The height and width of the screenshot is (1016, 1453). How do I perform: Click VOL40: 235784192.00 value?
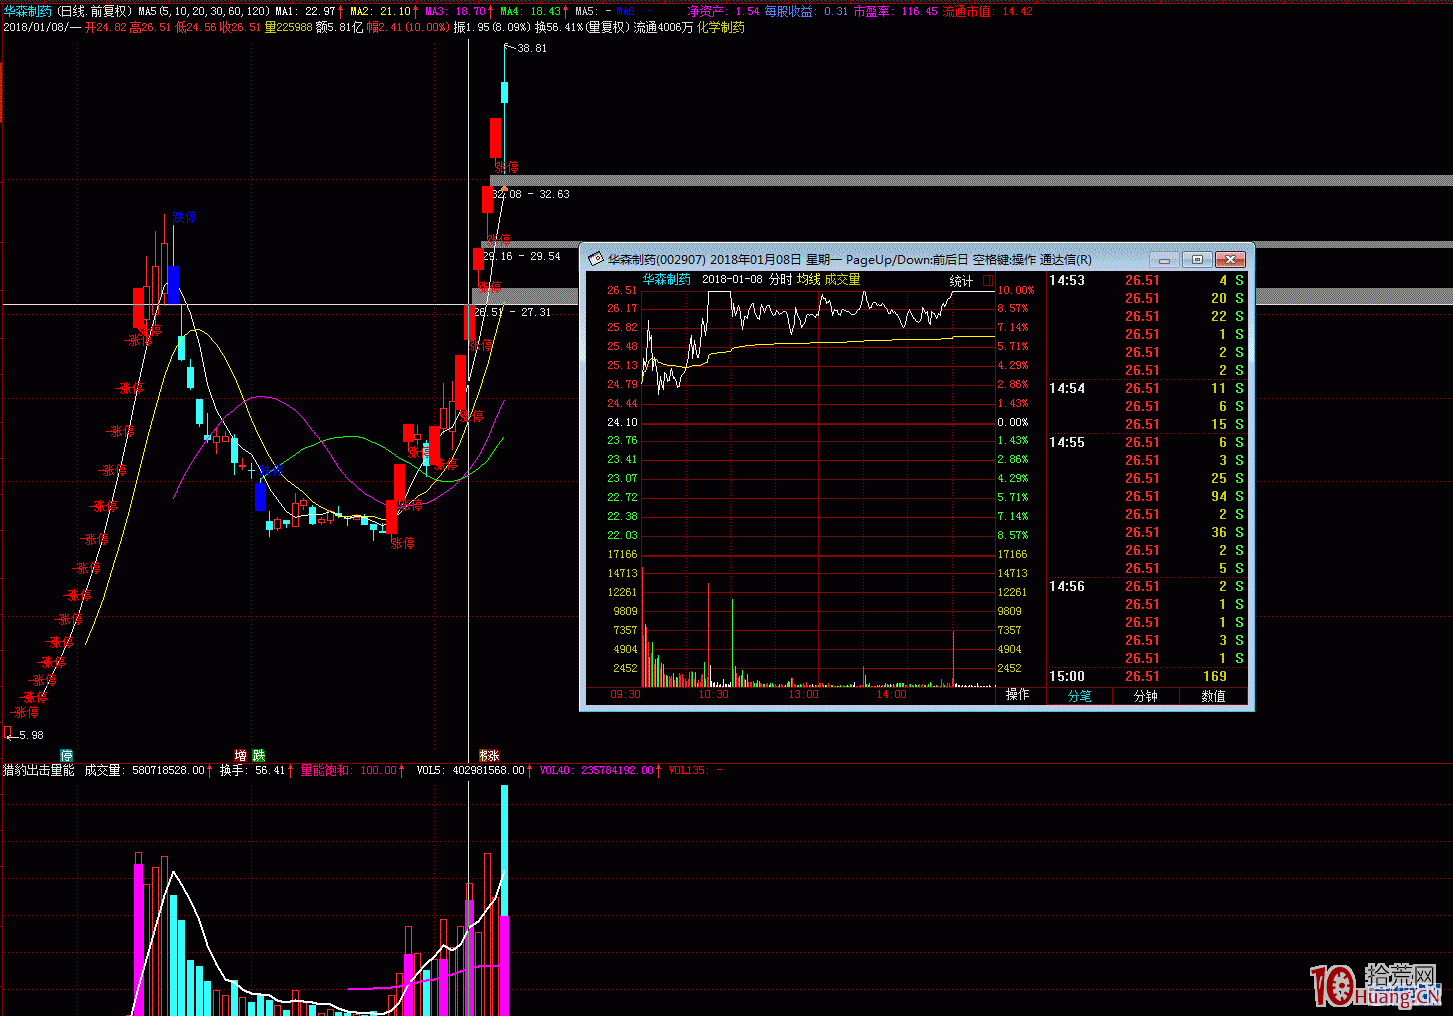pyautogui.click(x=597, y=770)
